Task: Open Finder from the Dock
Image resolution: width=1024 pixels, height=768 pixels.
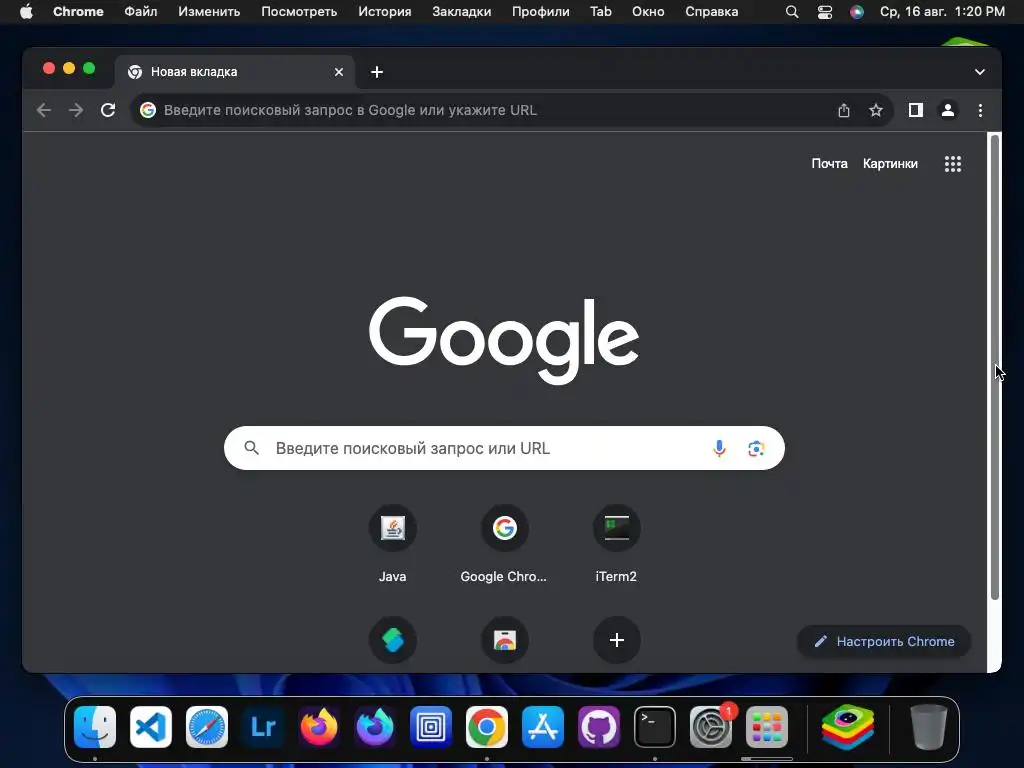Action: [x=95, y=727]
